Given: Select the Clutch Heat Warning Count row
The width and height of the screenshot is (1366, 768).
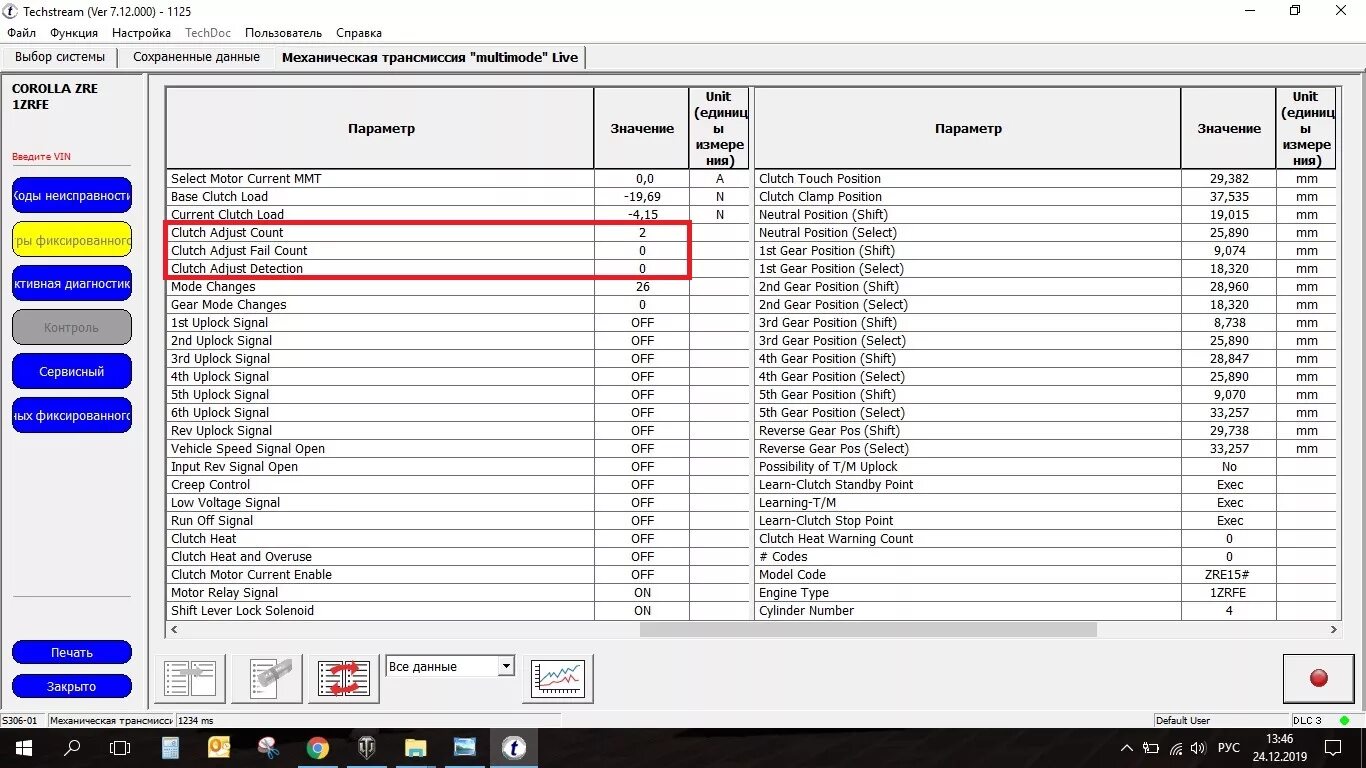Looking at the screenshot, I should [1045, 538].
